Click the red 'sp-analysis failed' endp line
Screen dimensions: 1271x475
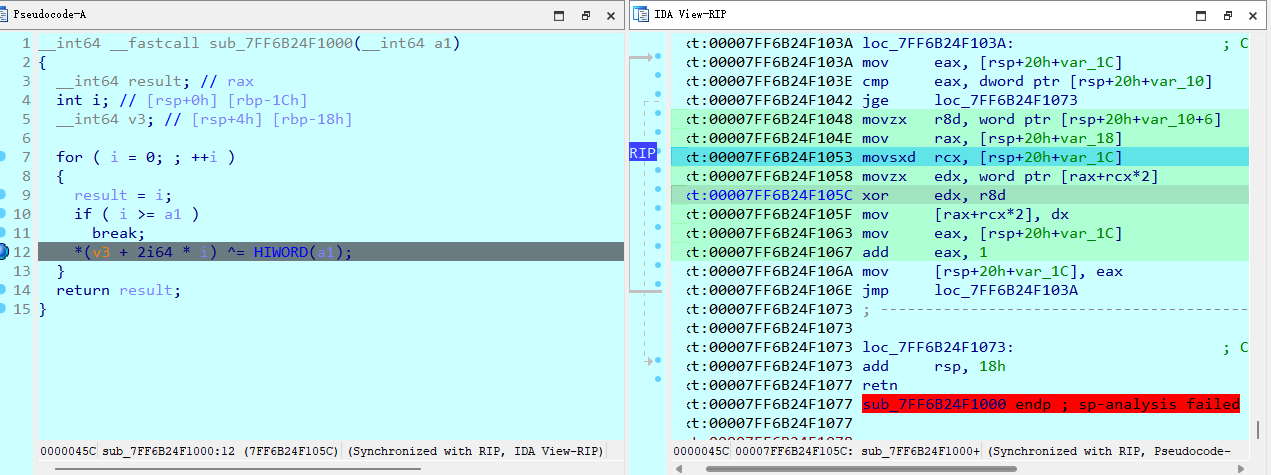[1051, 404]
